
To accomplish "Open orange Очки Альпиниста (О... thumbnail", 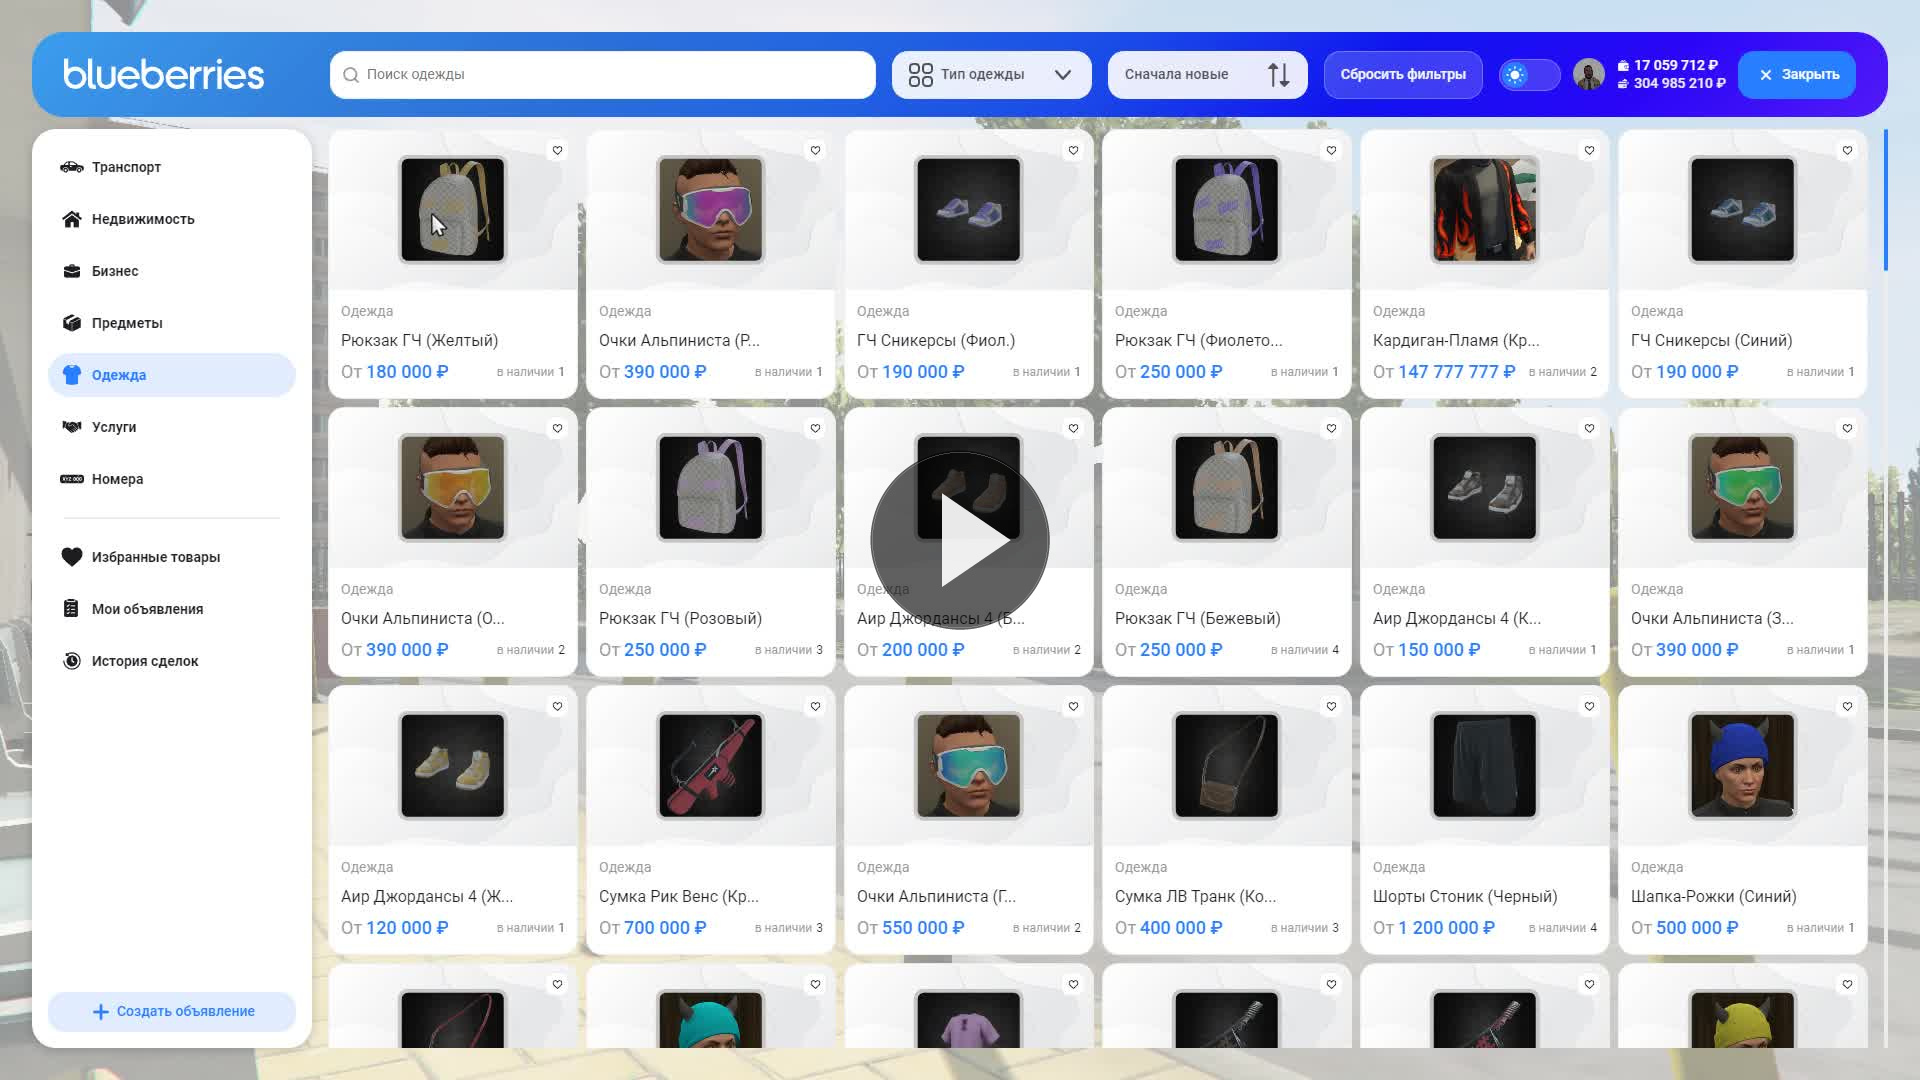I will click(x=453, y=488).
